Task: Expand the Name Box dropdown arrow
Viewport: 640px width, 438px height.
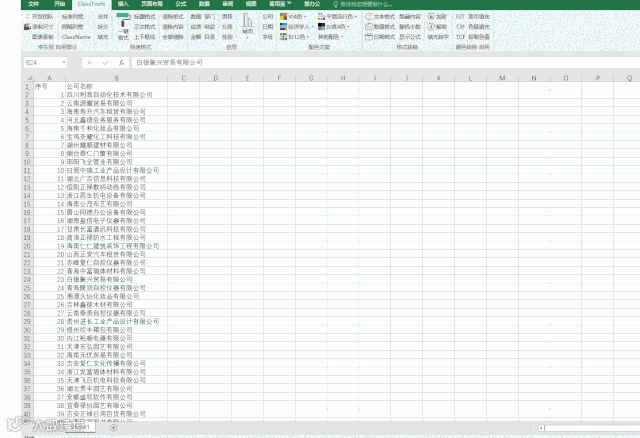Action: point(64,62)
